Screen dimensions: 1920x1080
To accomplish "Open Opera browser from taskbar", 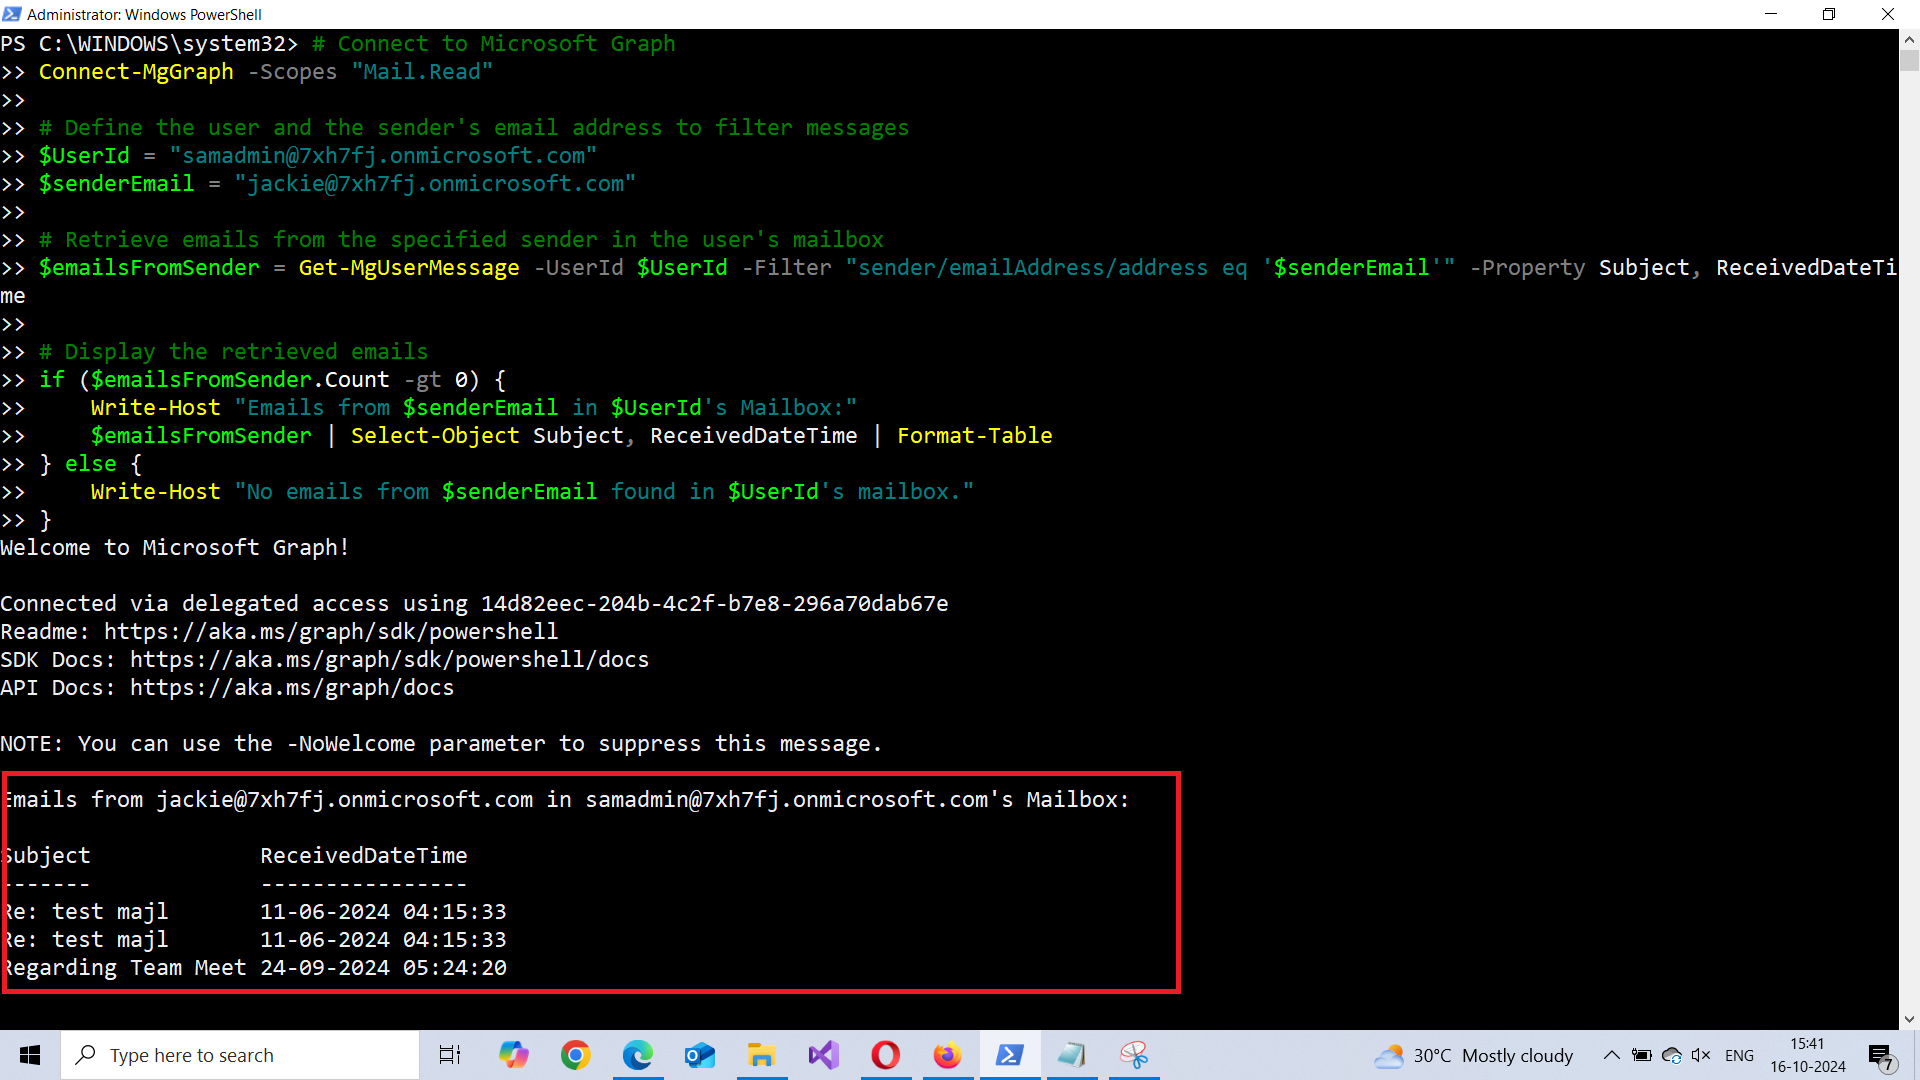I will click(886, 1055).
